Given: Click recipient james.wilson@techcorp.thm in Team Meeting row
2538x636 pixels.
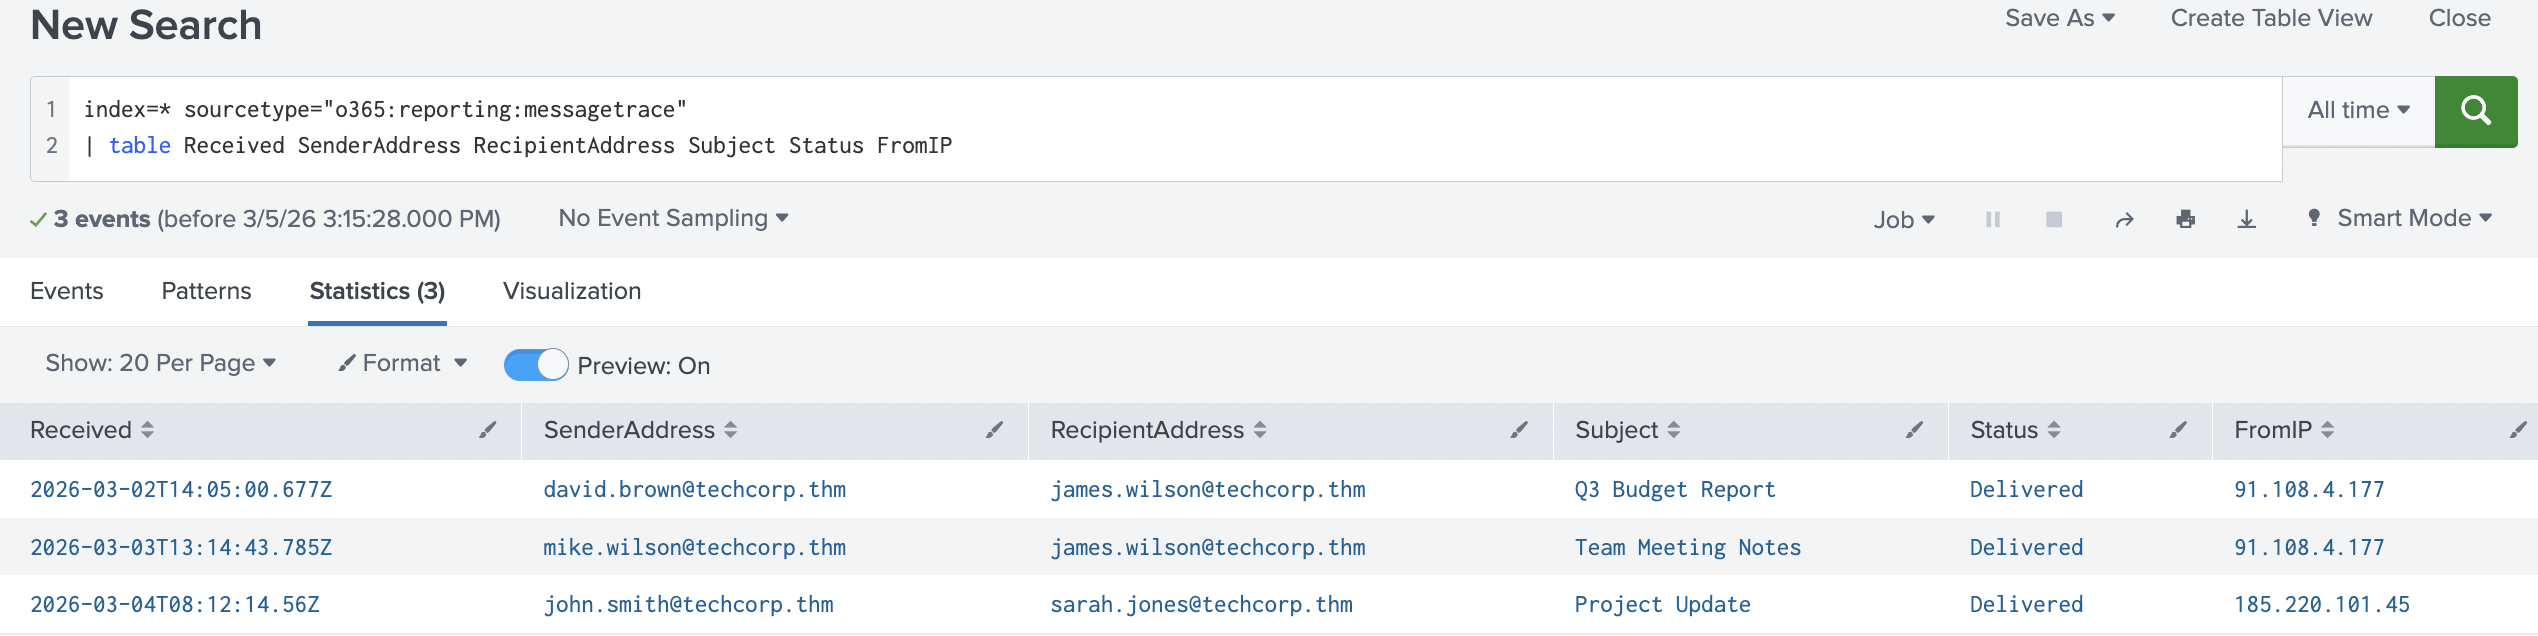Looking at the screenshot, I should click(x=1208, y=547).
